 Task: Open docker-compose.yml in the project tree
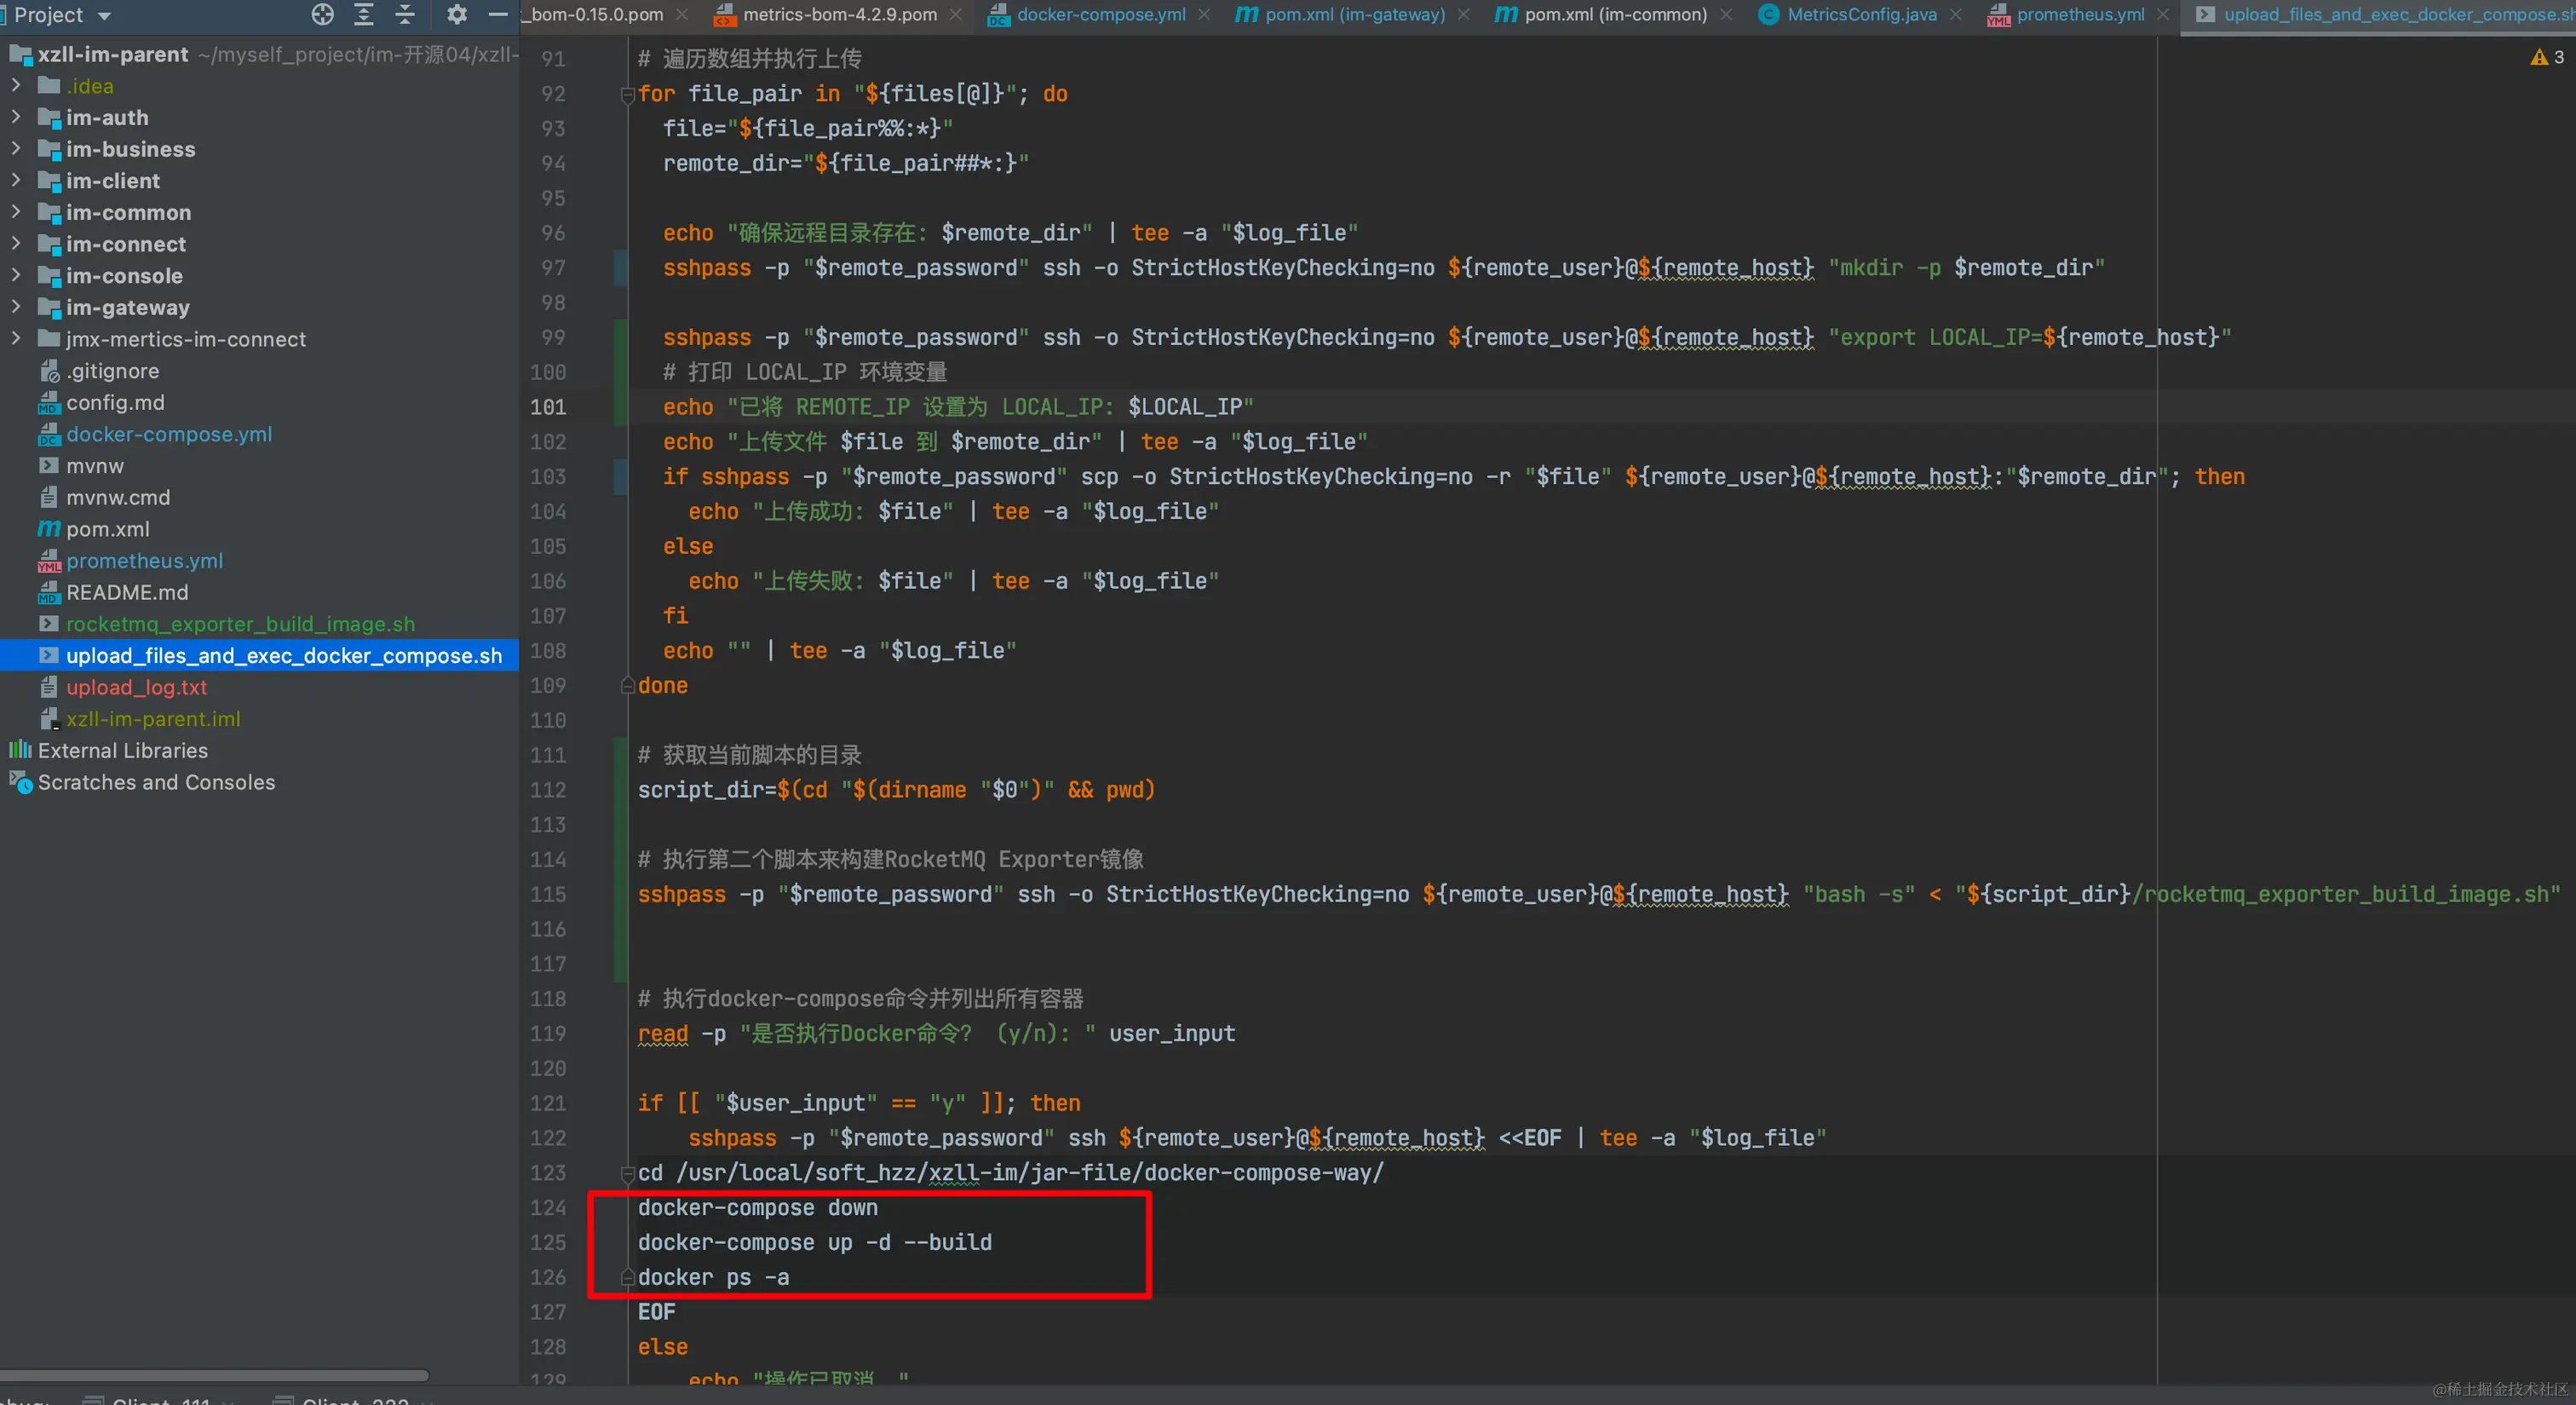[169, 434]
